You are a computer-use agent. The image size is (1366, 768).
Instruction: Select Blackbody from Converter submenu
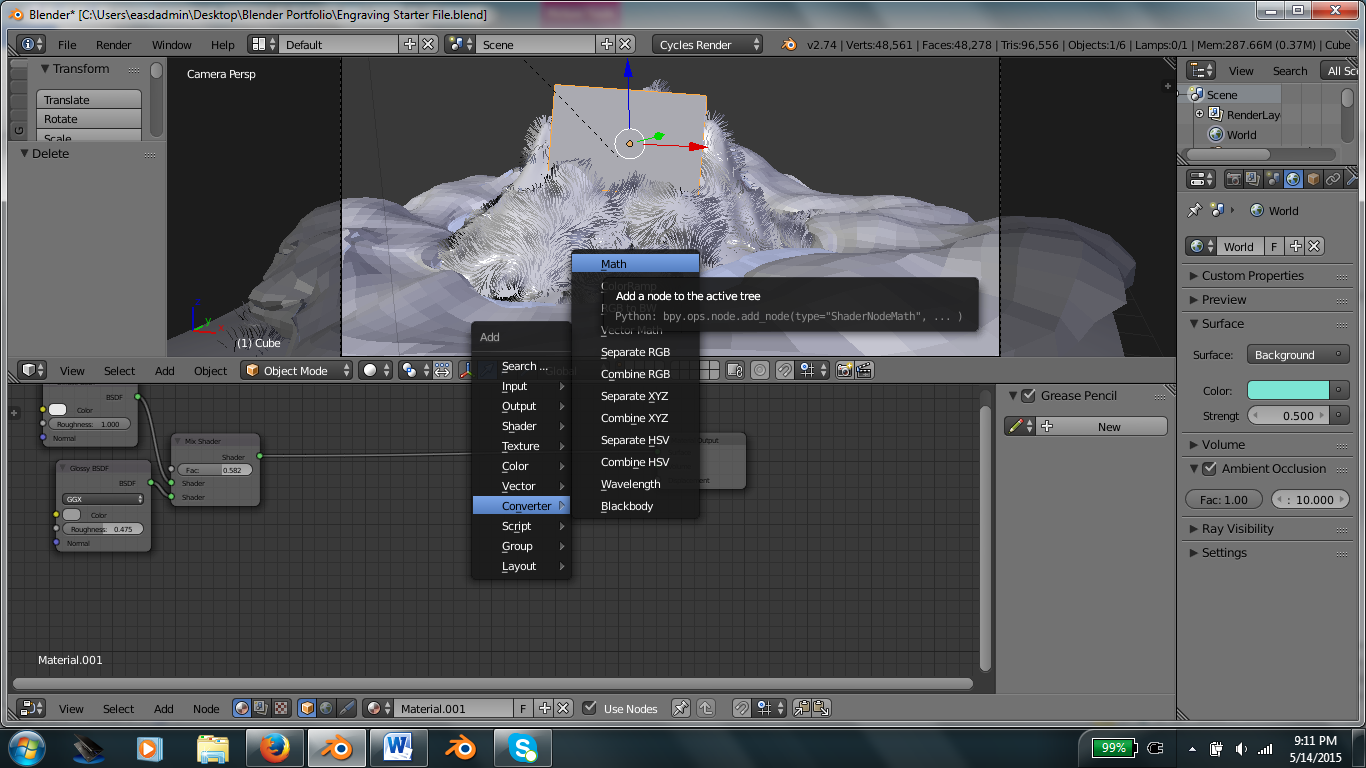pos(635,506)
